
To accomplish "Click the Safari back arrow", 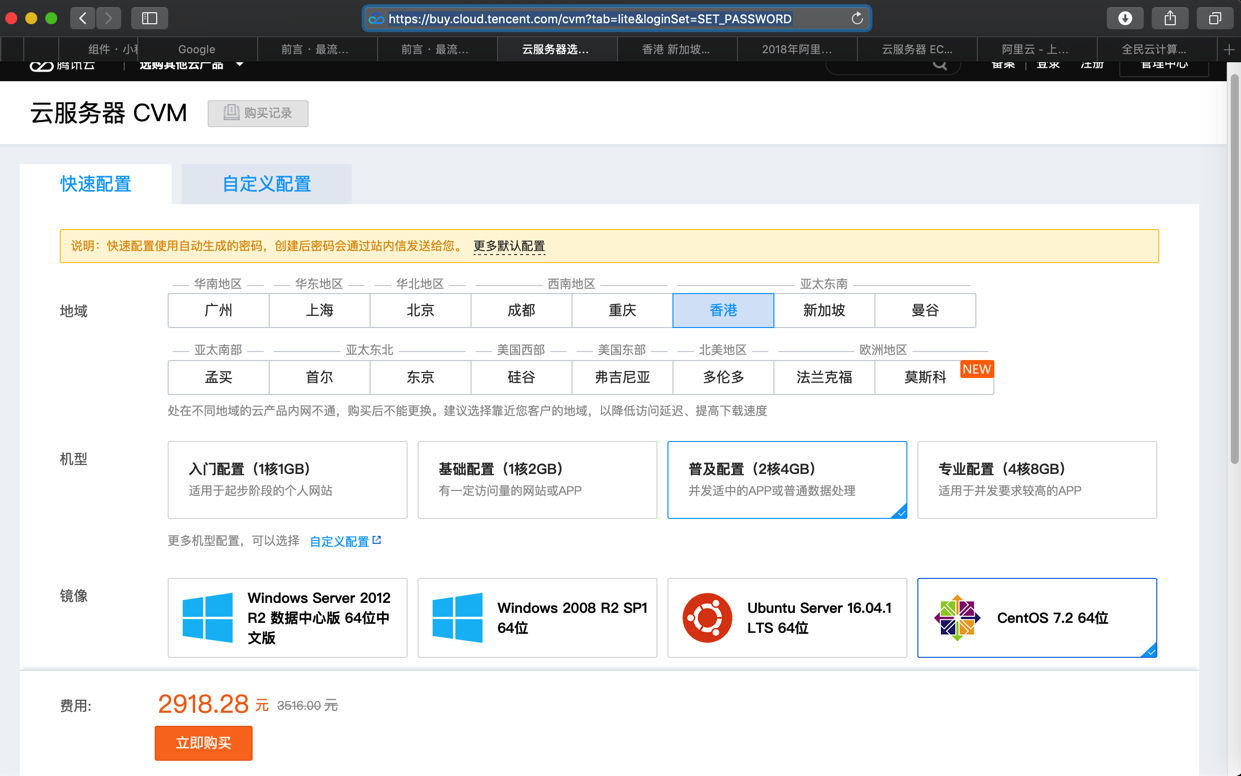I will (83, 18).
